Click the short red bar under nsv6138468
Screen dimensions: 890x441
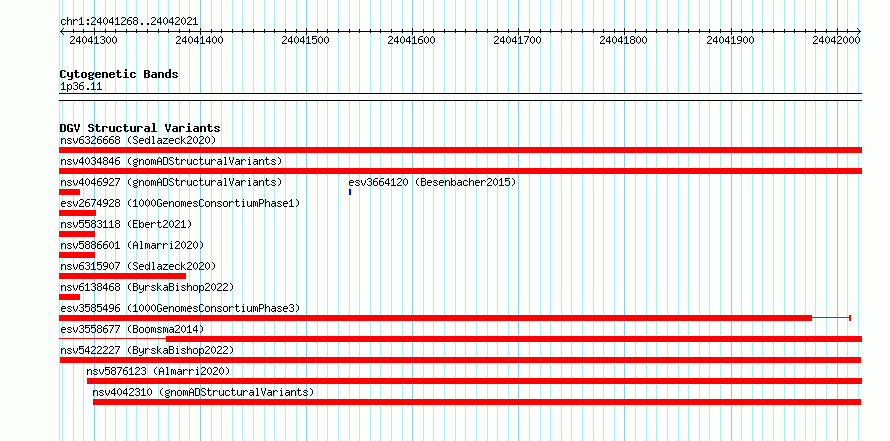pos(69,297)
